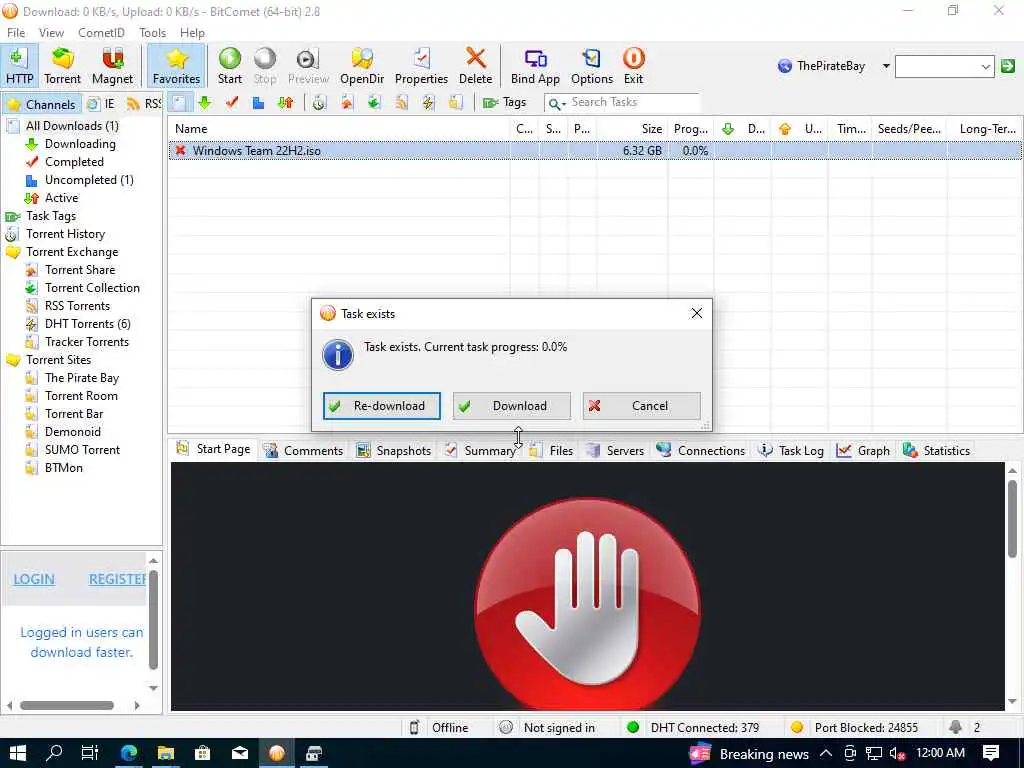The height and width of the screenshot is (768, 1024).
Task: Select DHT Torrents (6) in the sidebar
Action: pyautogui.click(x=88, y=324)
